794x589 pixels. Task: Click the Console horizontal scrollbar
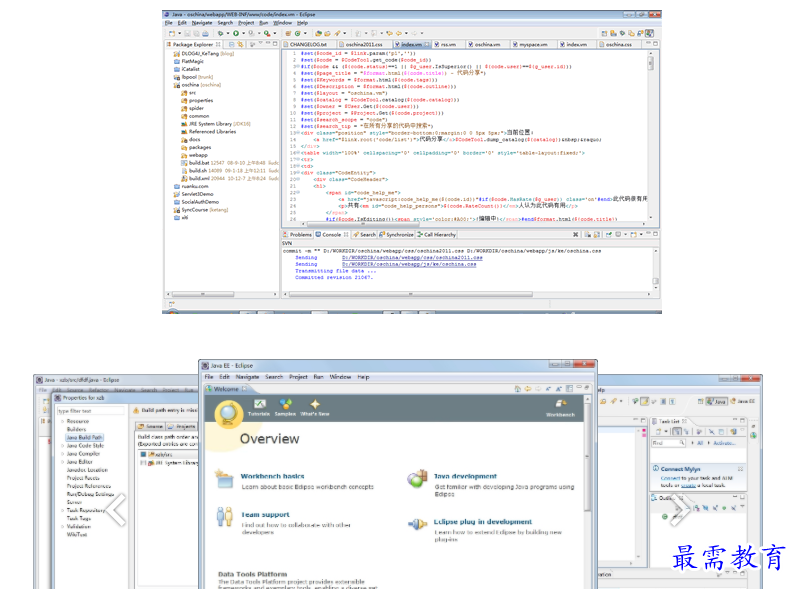[466, 294]
